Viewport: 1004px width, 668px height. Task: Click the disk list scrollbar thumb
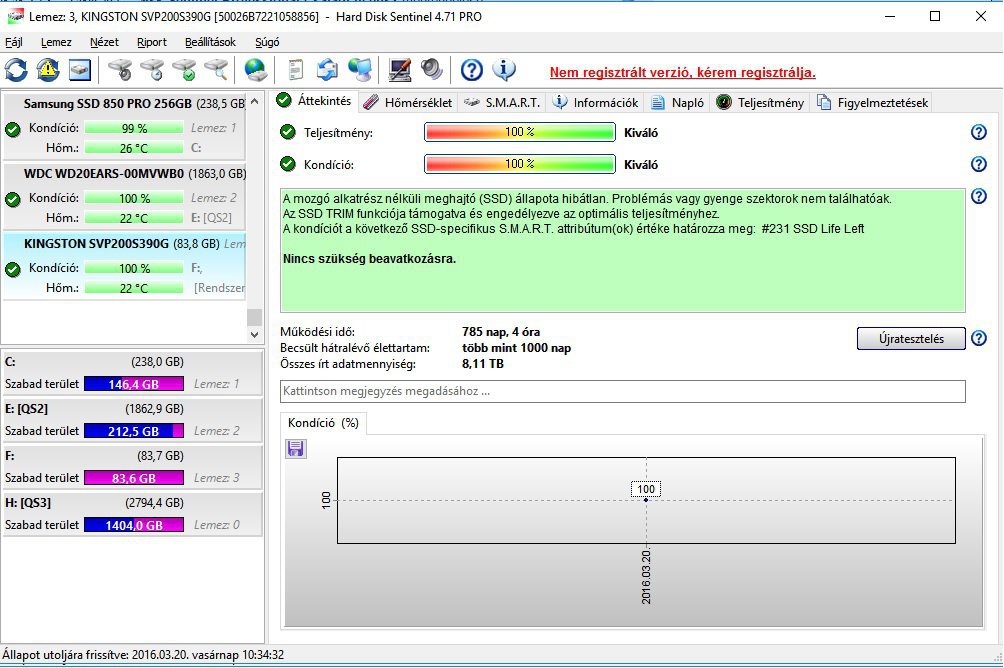[254, 317]
